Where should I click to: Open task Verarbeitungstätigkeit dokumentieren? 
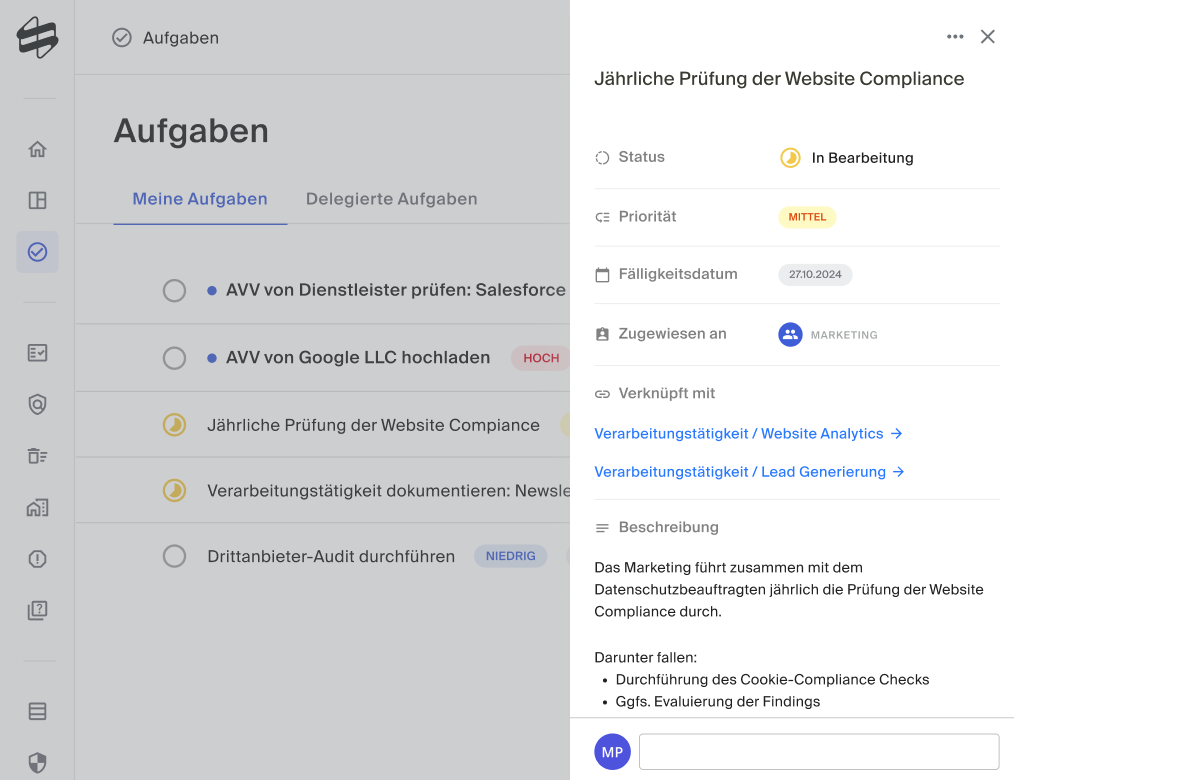click(388, 491)
